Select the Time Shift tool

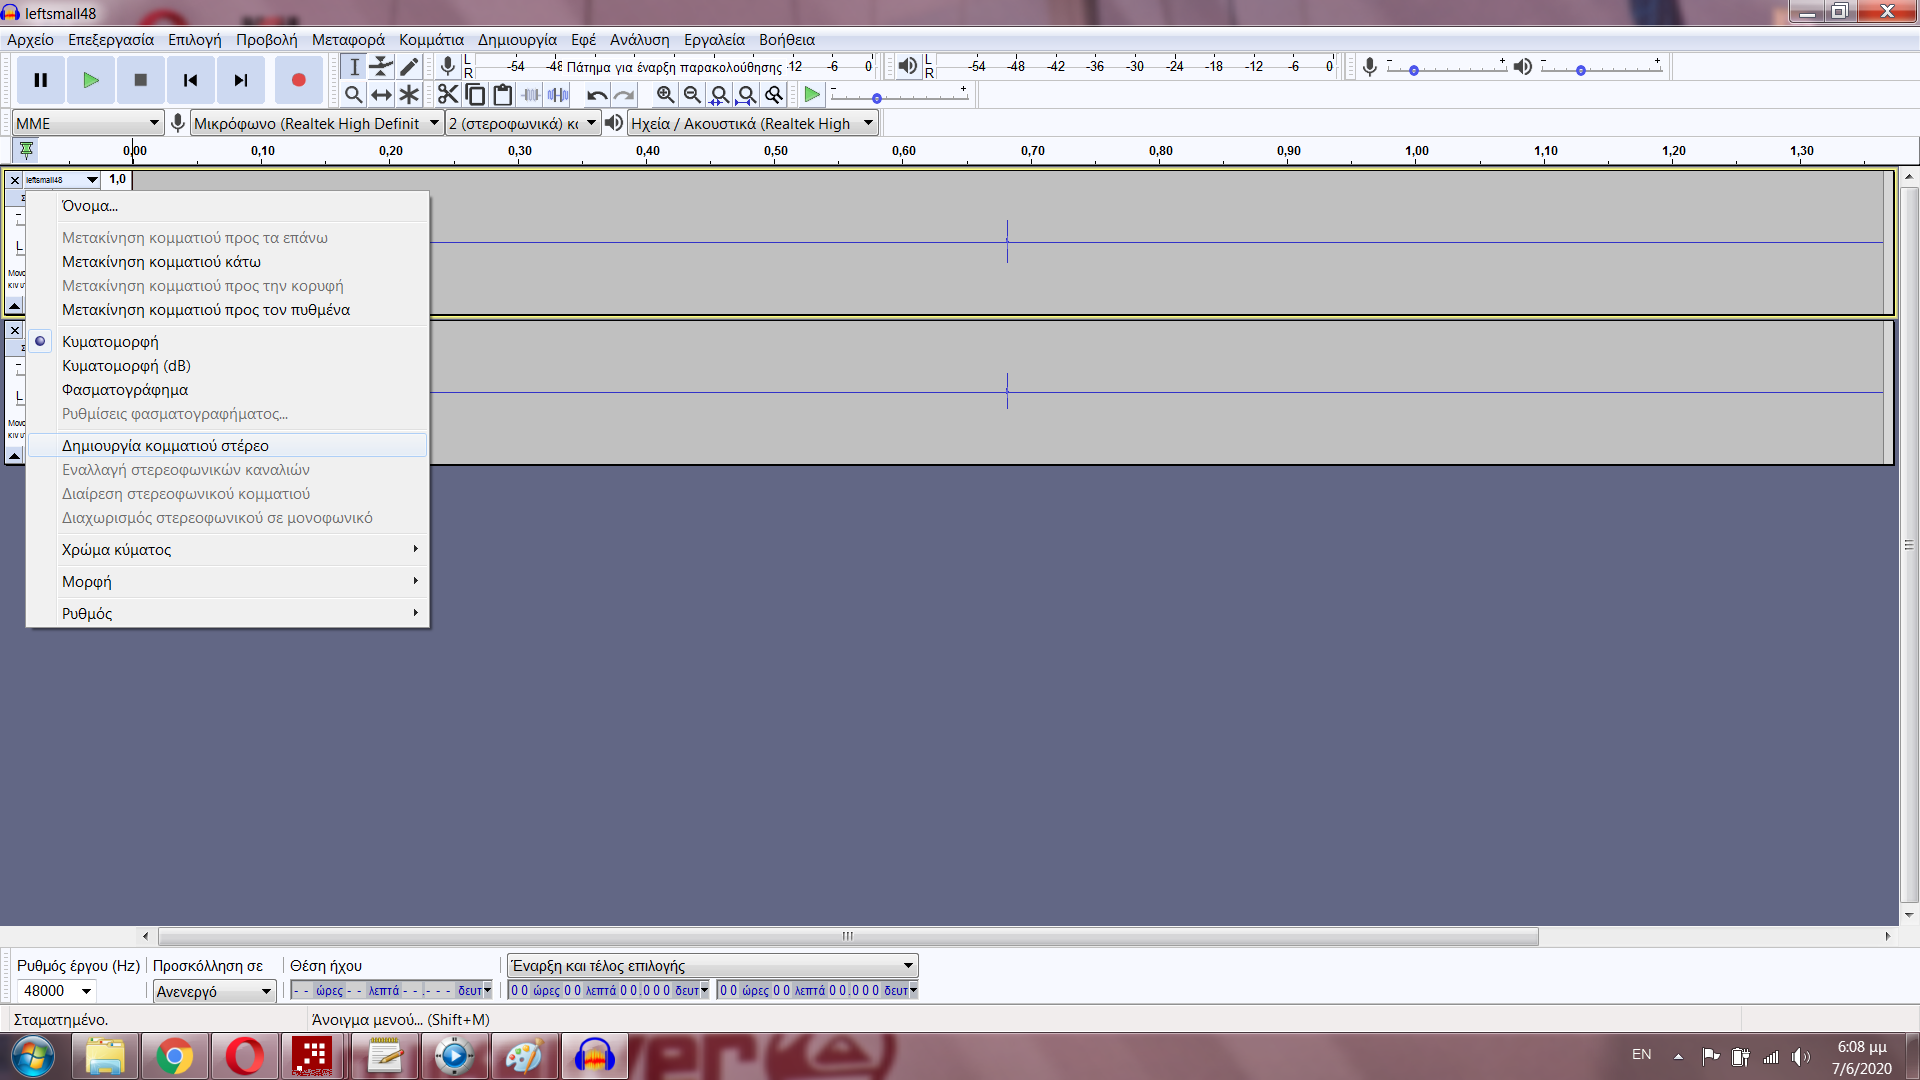381,95
